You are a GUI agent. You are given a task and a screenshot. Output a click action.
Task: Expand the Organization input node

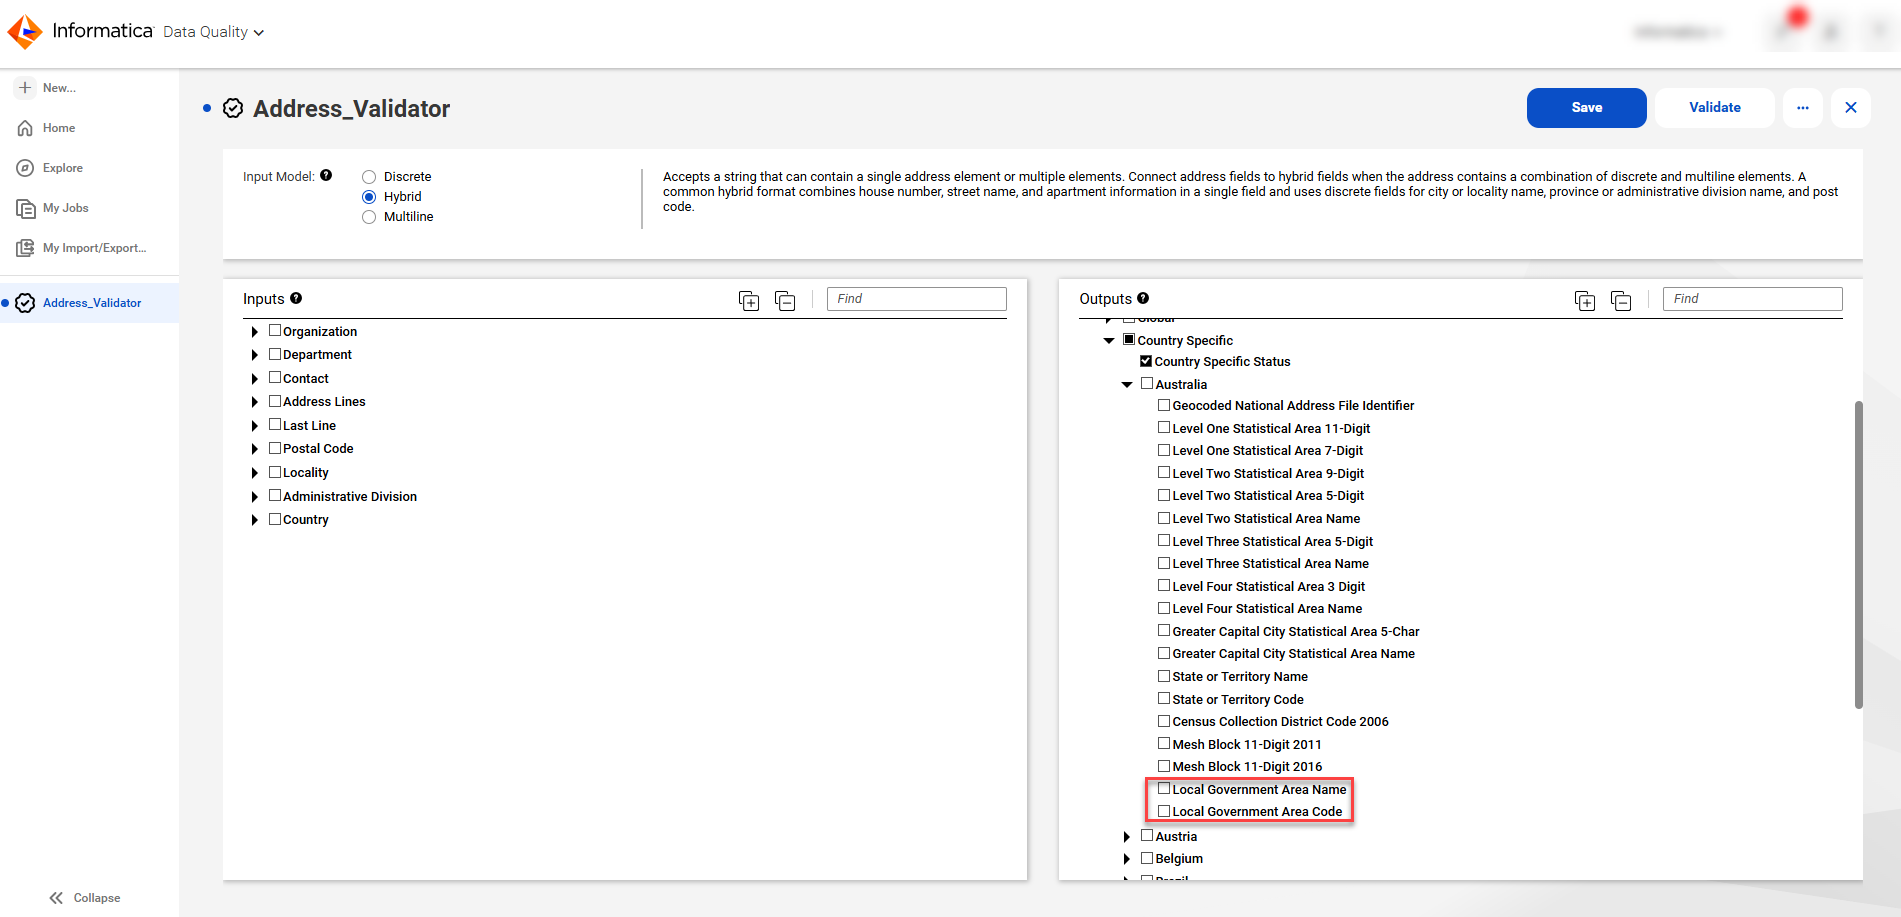click(x=254, y=332)
